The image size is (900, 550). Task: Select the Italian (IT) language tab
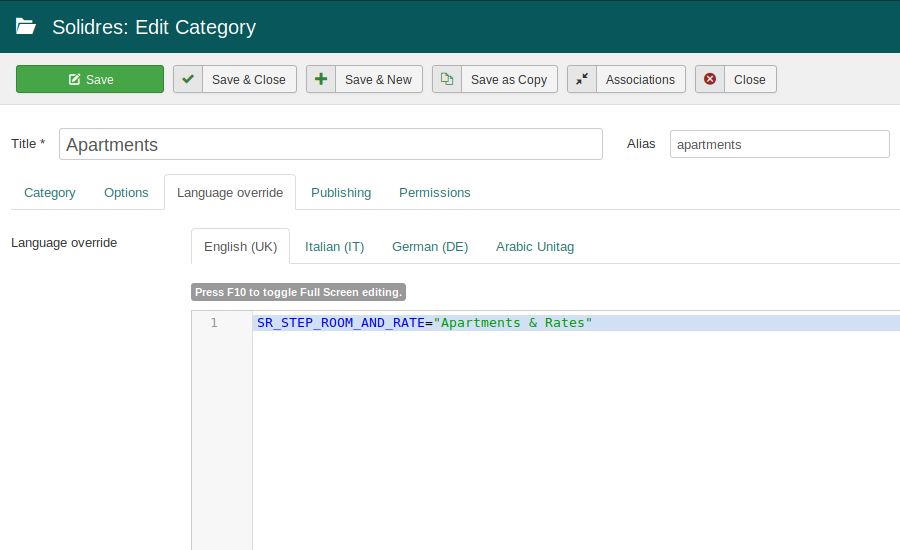(x=334, y=246)
